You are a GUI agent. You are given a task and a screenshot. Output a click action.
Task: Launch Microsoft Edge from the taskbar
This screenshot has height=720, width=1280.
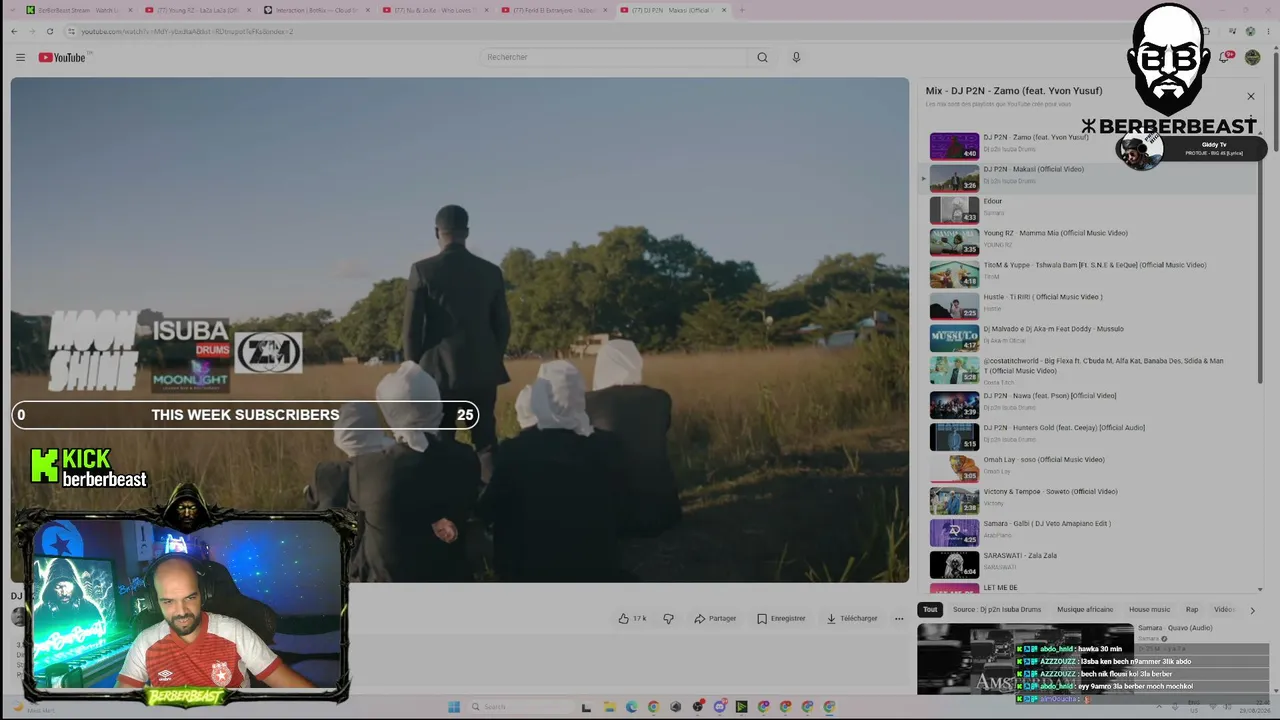pos(631,707)
